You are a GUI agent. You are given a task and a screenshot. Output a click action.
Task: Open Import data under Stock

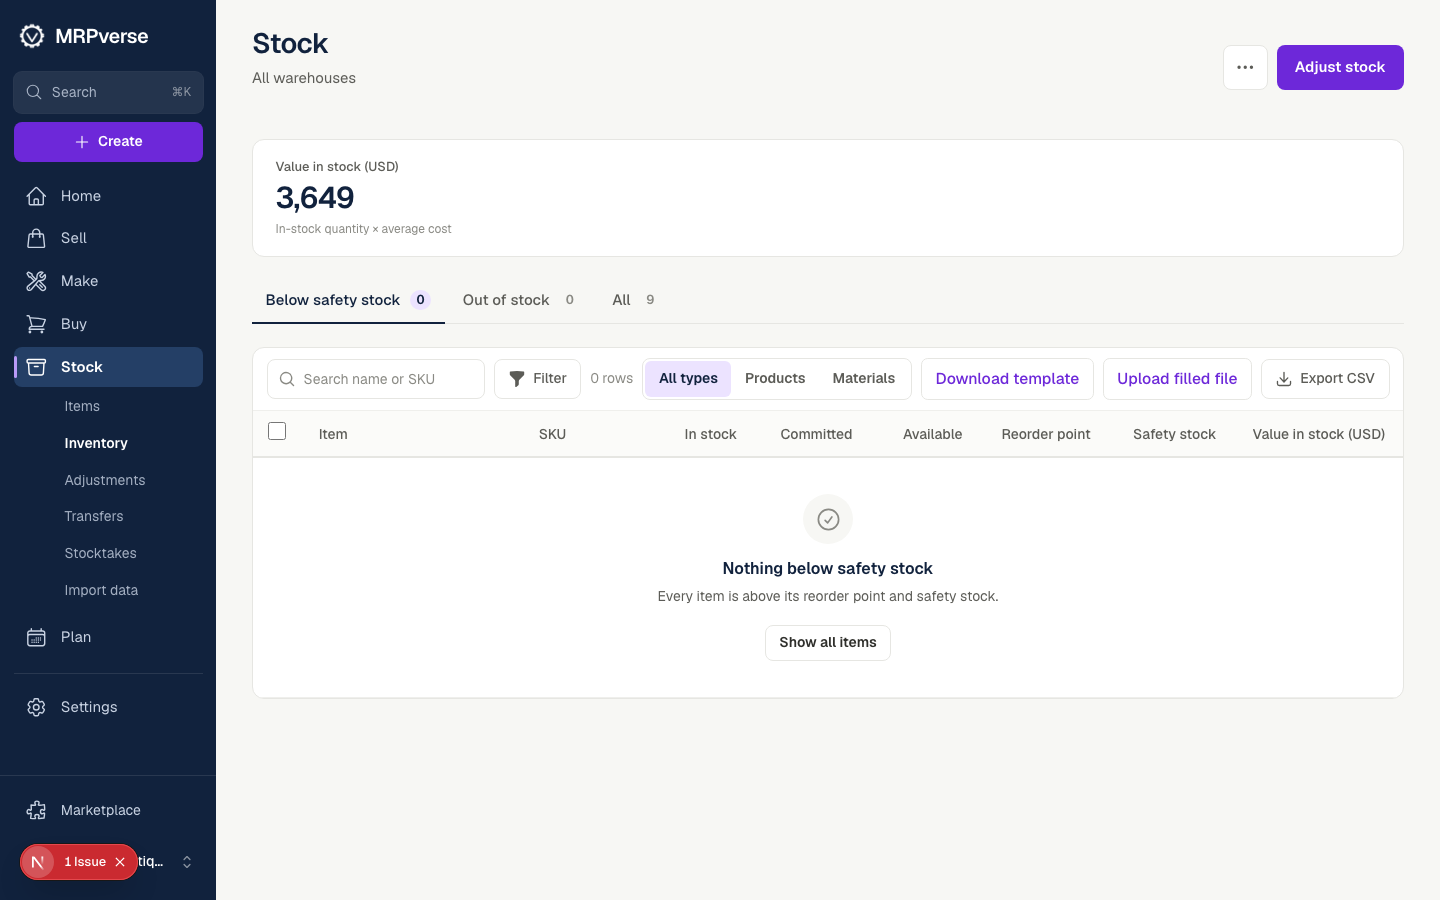(x=101, y=590)
